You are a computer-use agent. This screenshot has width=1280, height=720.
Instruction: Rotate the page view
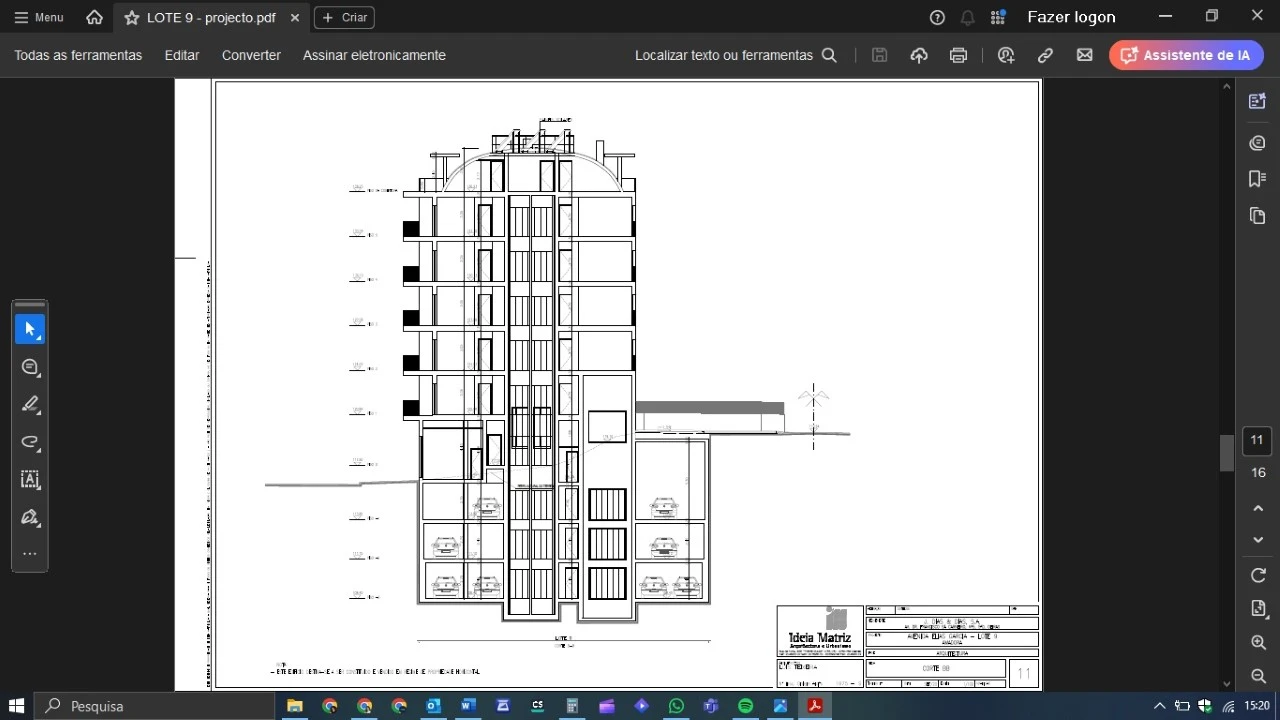tap(1258, 575)
